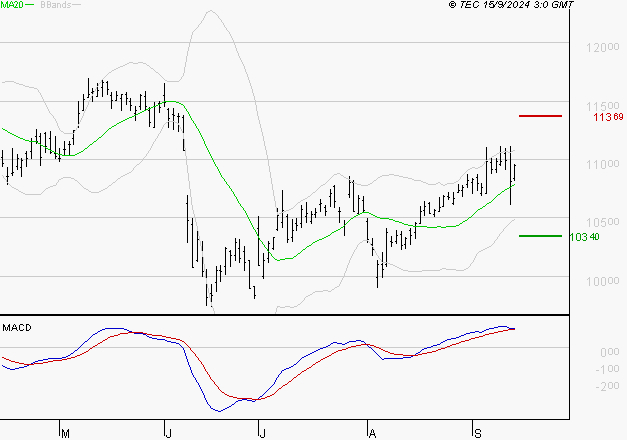The image size is (627, 440).
Task: Click the red resistance level line
Action: (x=540, y=116)
